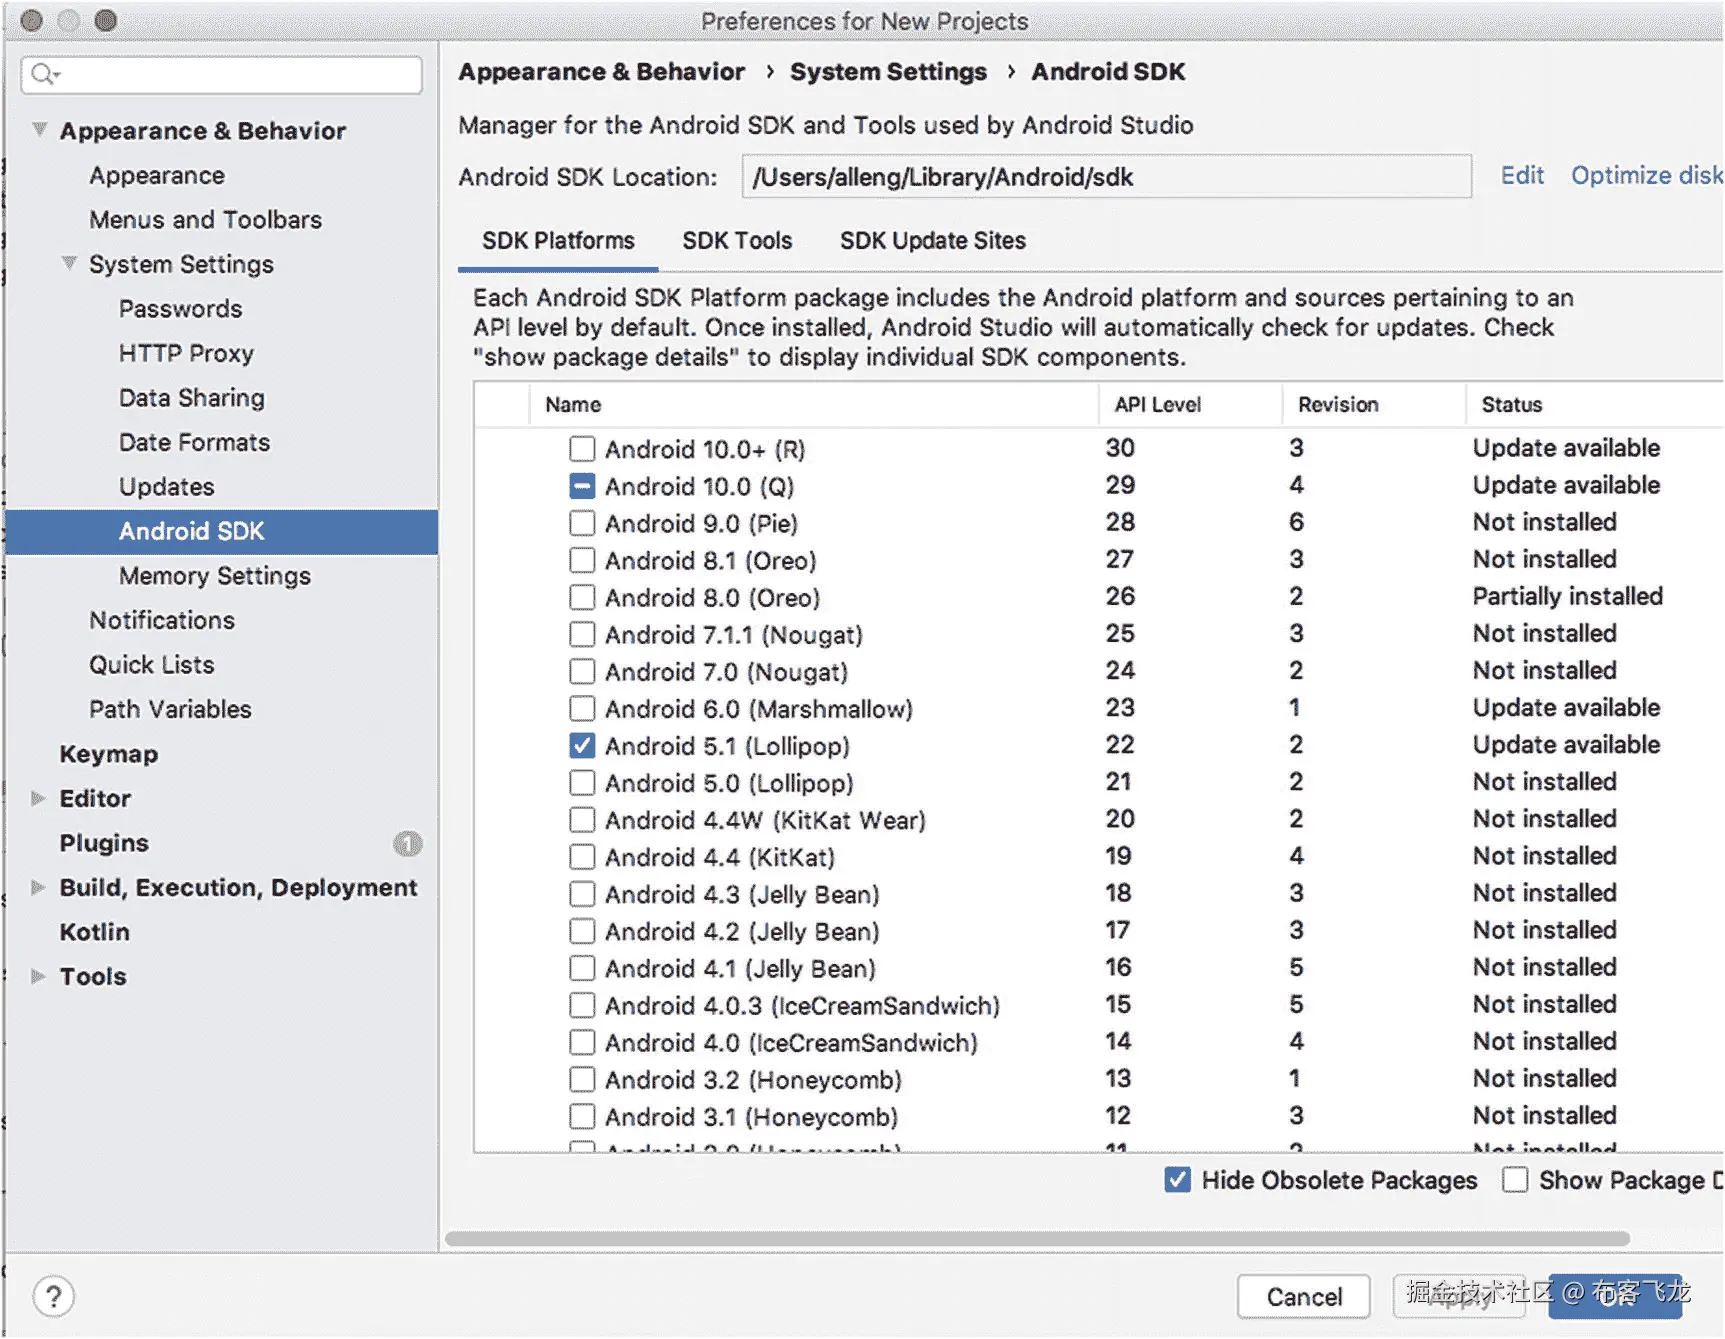Click the Cancel button
This screenshot has height=1339, width=1725.
[x=1303, y=1297]
